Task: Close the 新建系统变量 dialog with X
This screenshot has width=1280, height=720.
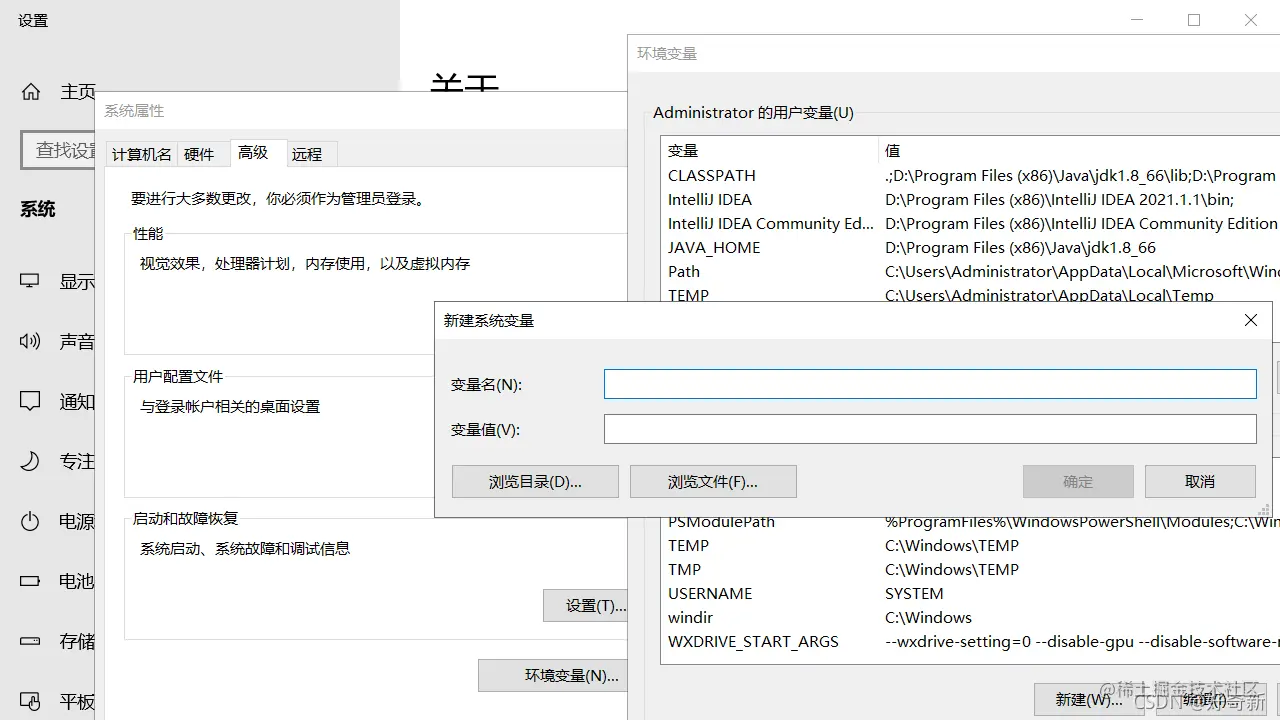Action: [1250, 320]
